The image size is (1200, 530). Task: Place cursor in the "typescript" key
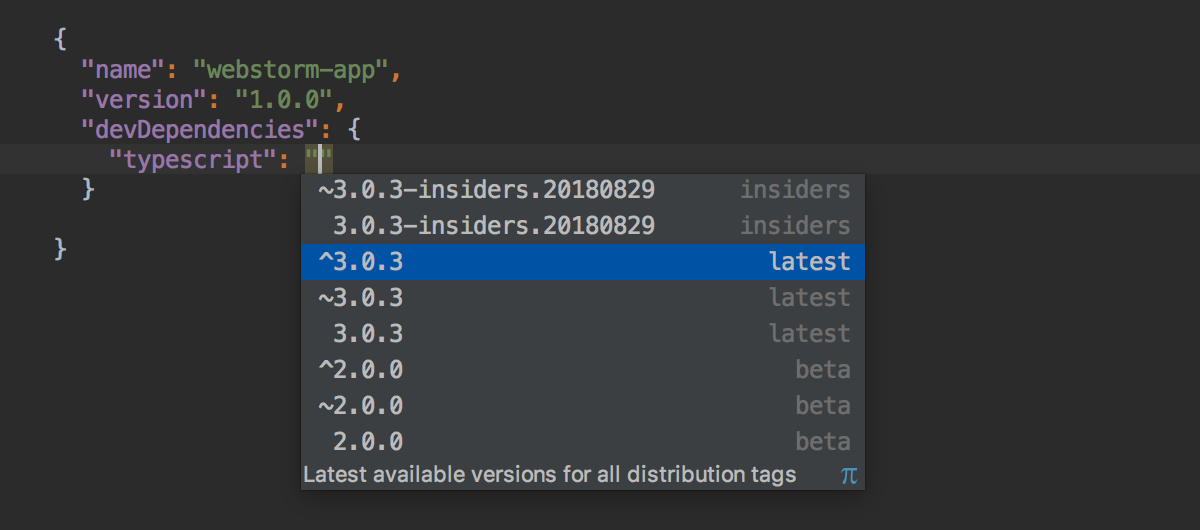[192, 158]
